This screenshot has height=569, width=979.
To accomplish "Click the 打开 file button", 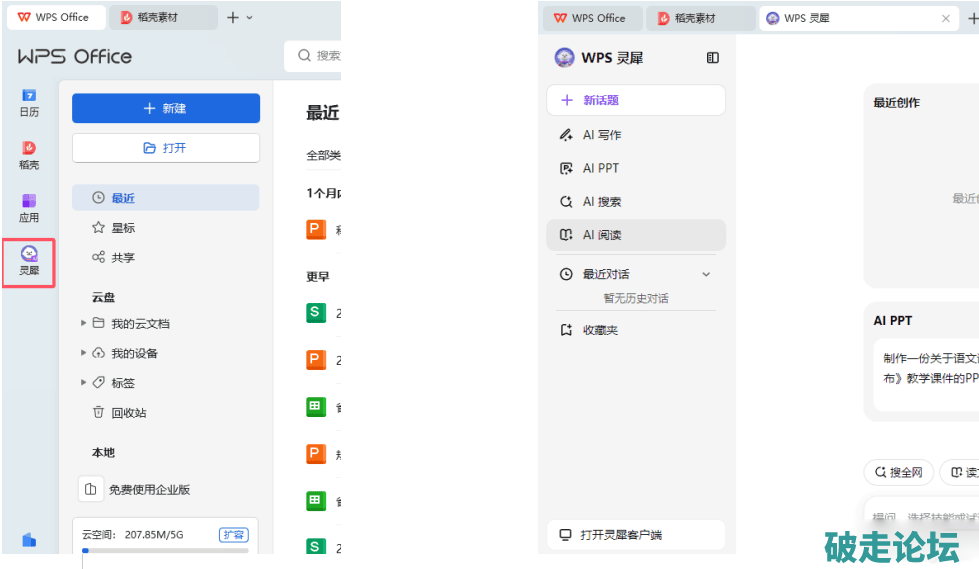I will coord(165,148).
